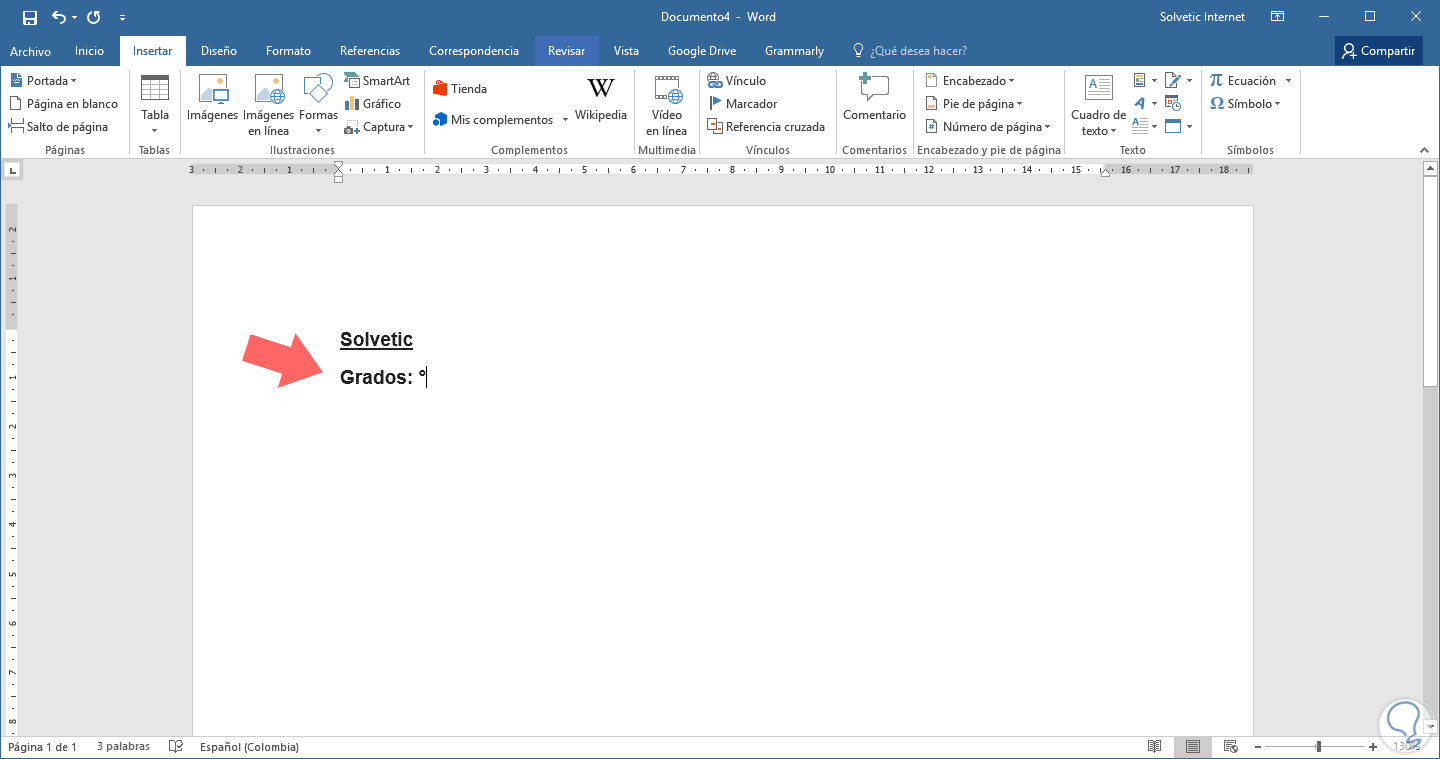Open the Archivo tab
The height and width of the screenshot is (759, 1440).
30,51
